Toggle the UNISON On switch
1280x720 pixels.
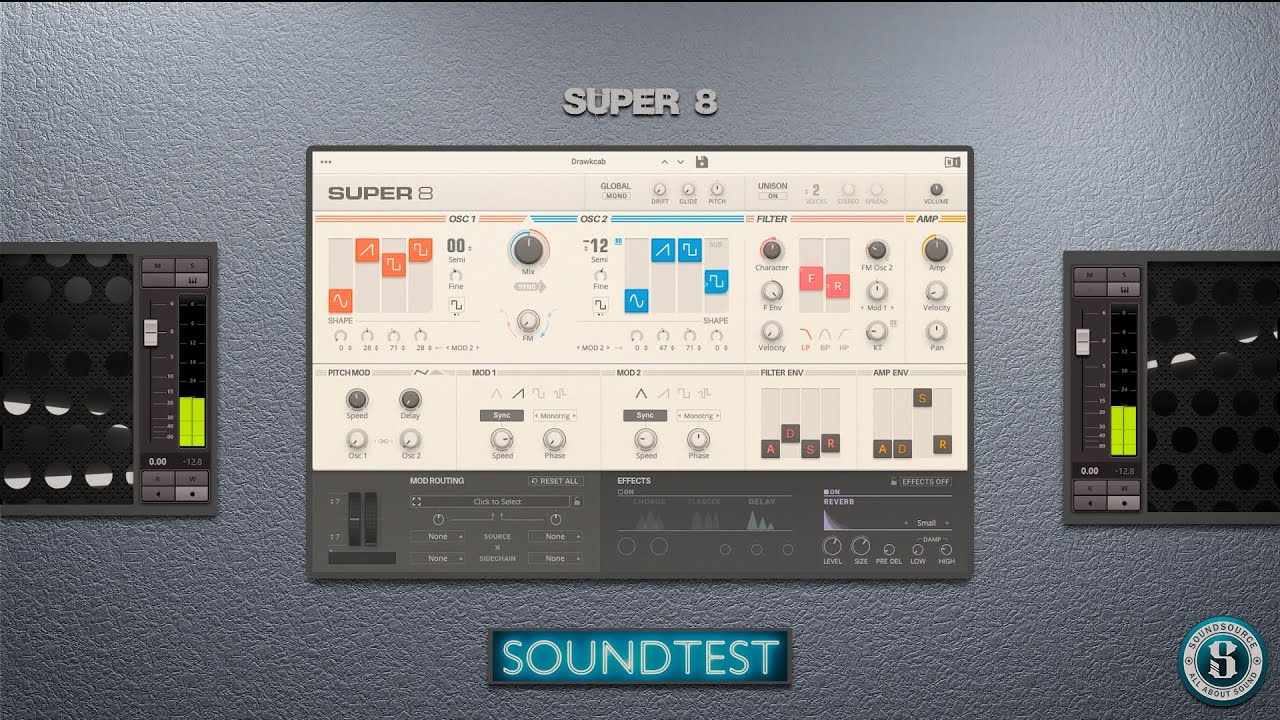coord(772,196)
